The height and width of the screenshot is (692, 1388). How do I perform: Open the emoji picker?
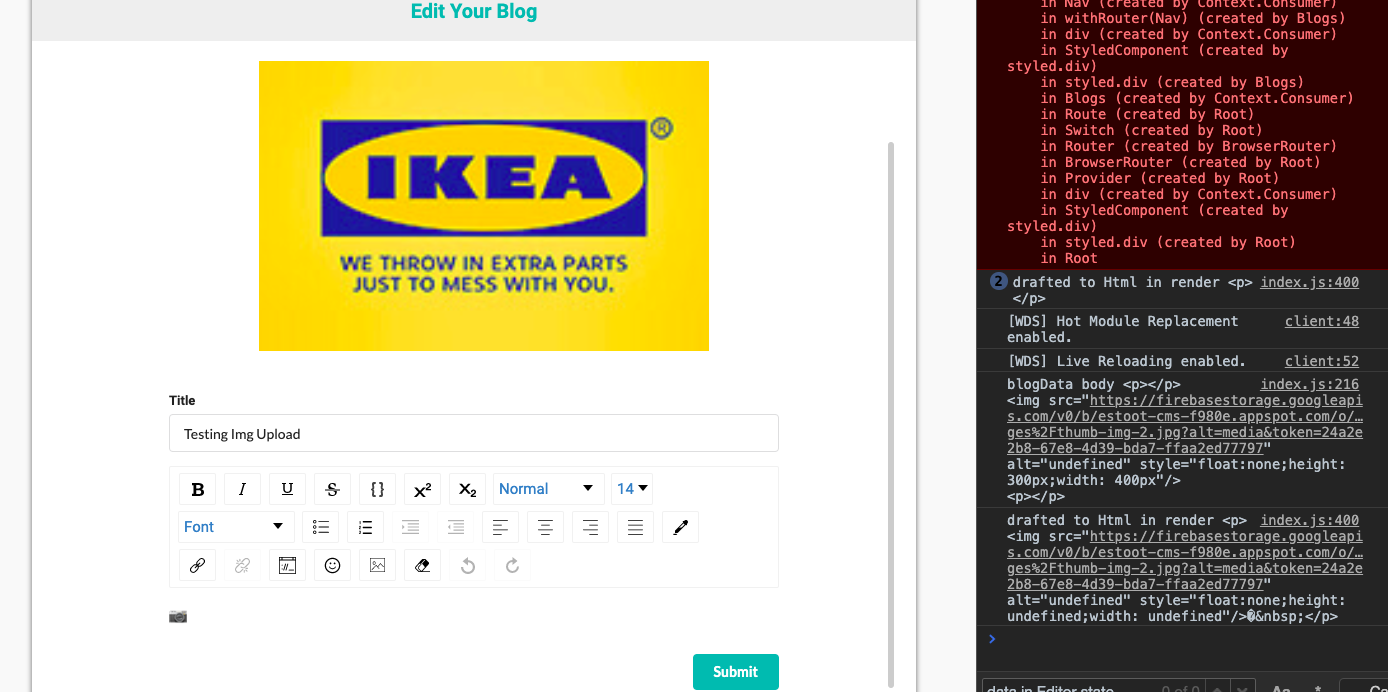(x=332, y=565)
